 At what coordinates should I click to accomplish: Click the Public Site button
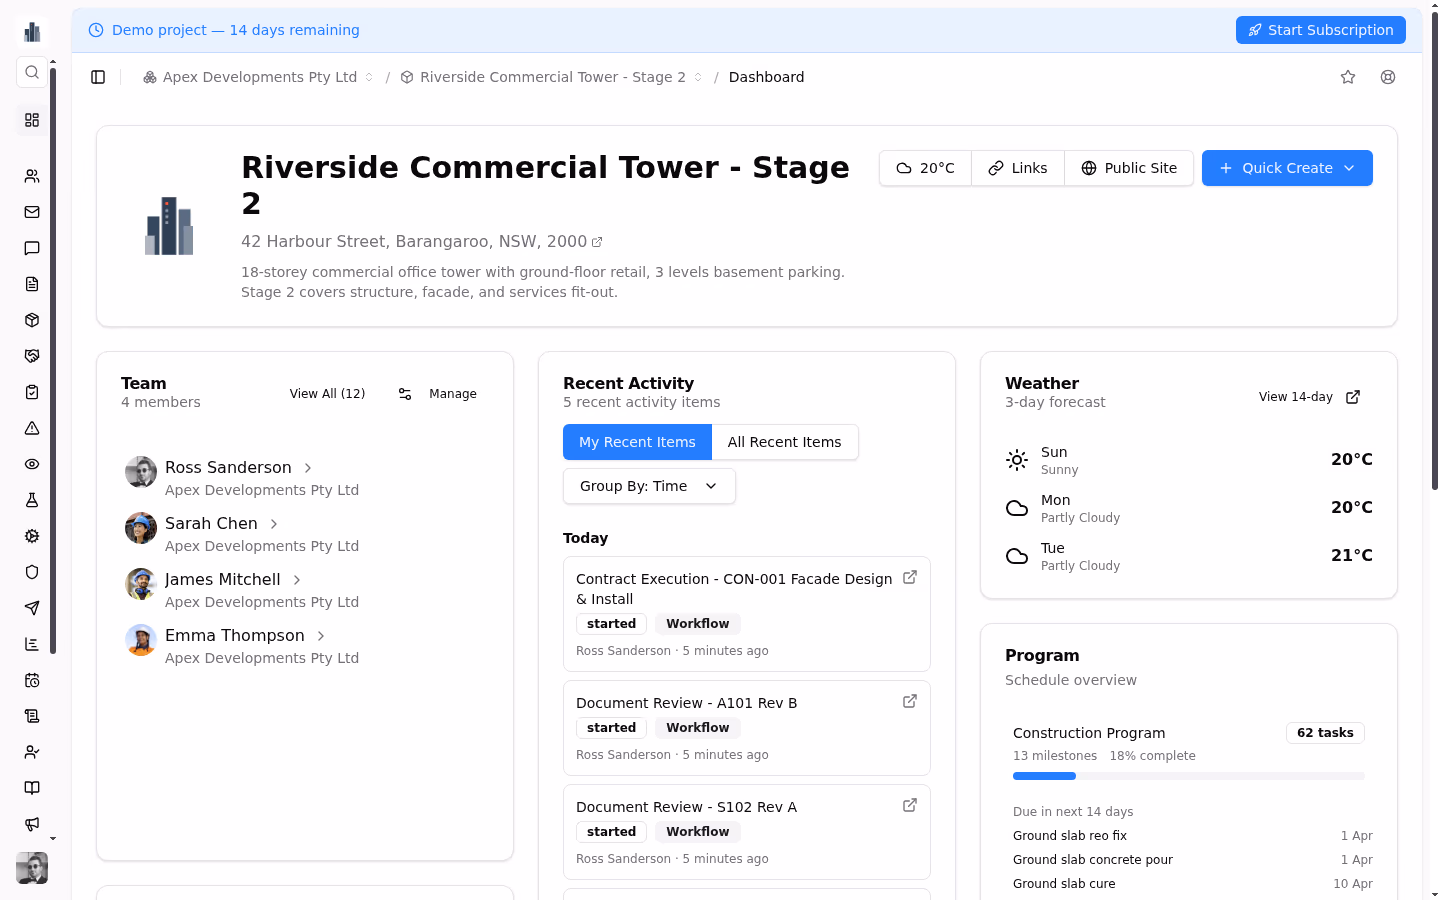(x=1128, y=168)
